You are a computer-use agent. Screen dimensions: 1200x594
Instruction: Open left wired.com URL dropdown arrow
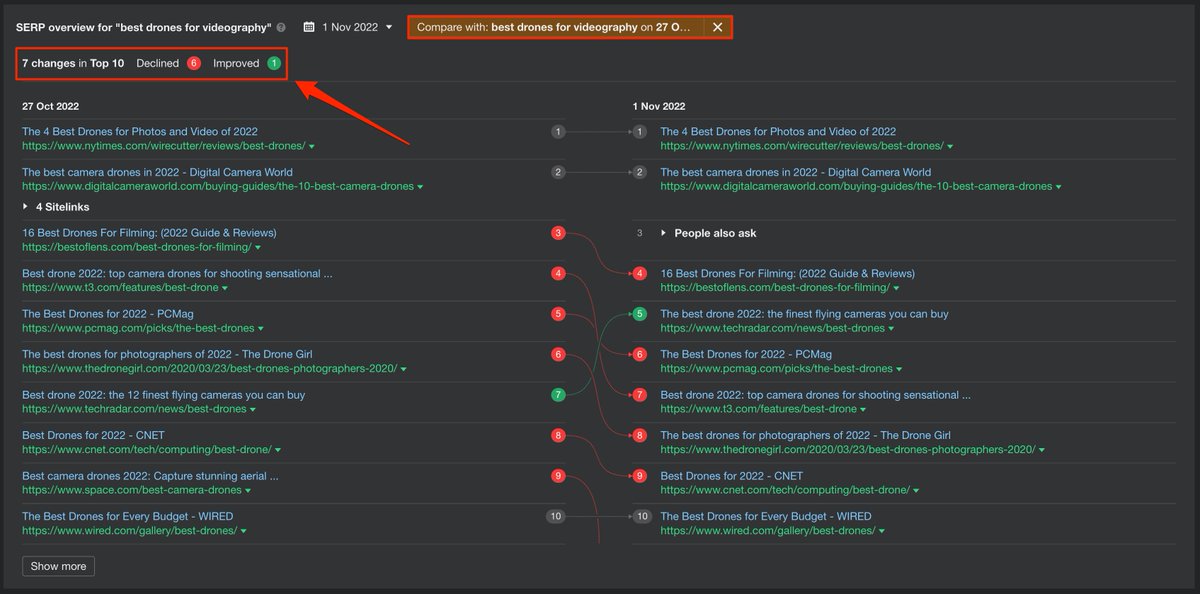point(243,532)
